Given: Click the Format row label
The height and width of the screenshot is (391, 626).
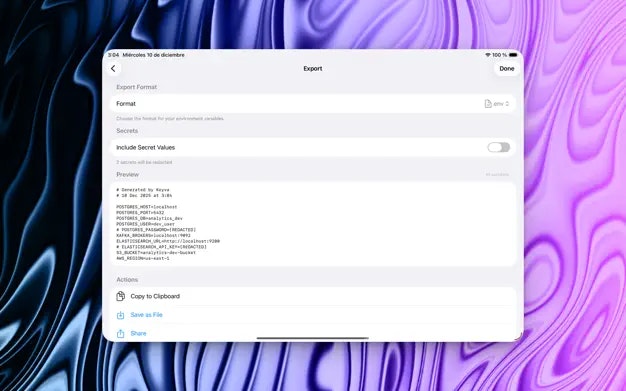Looking at the screenshot, I should pos(126,104).
